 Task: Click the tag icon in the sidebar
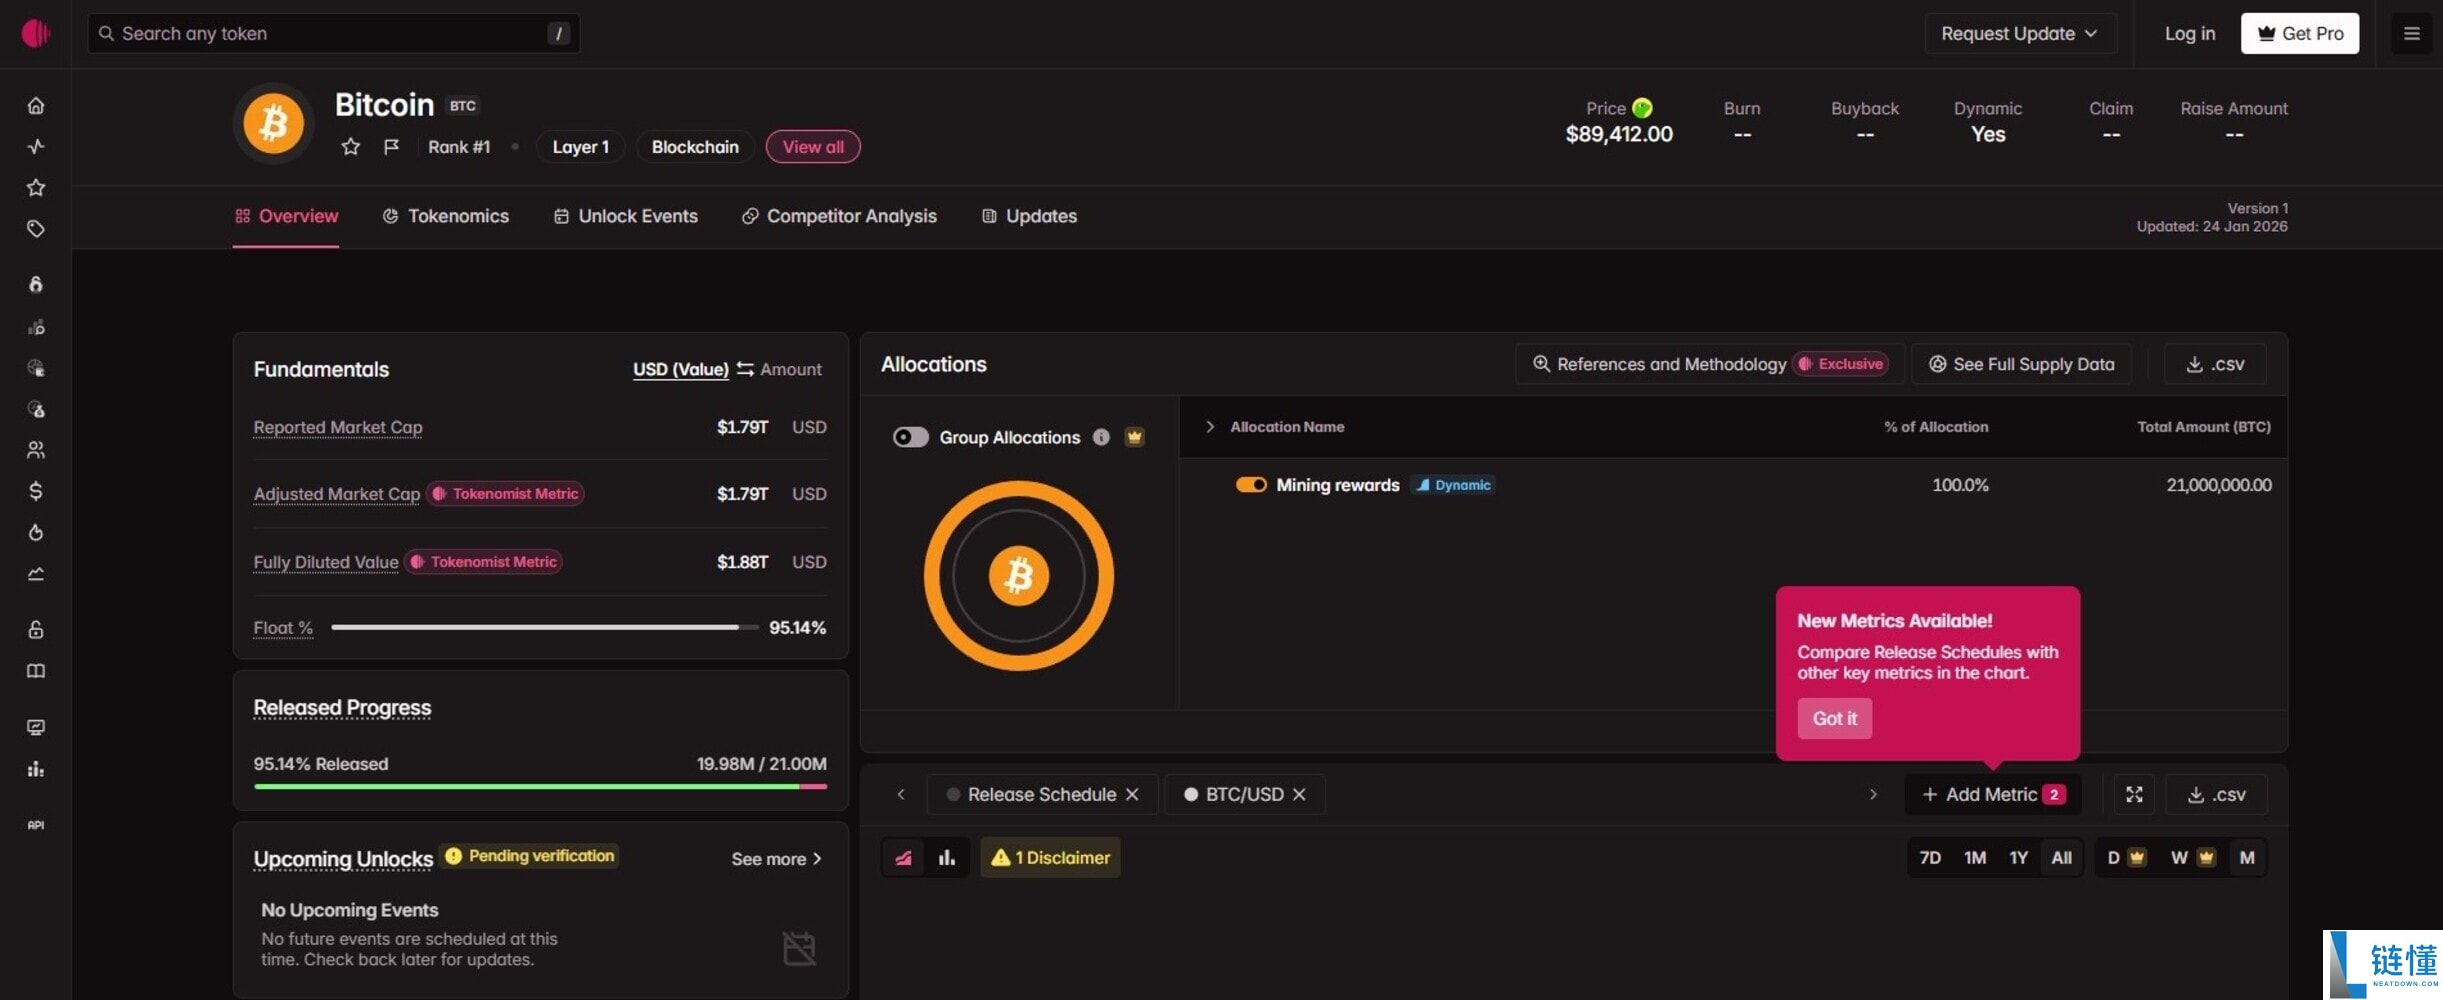(36, 229)
